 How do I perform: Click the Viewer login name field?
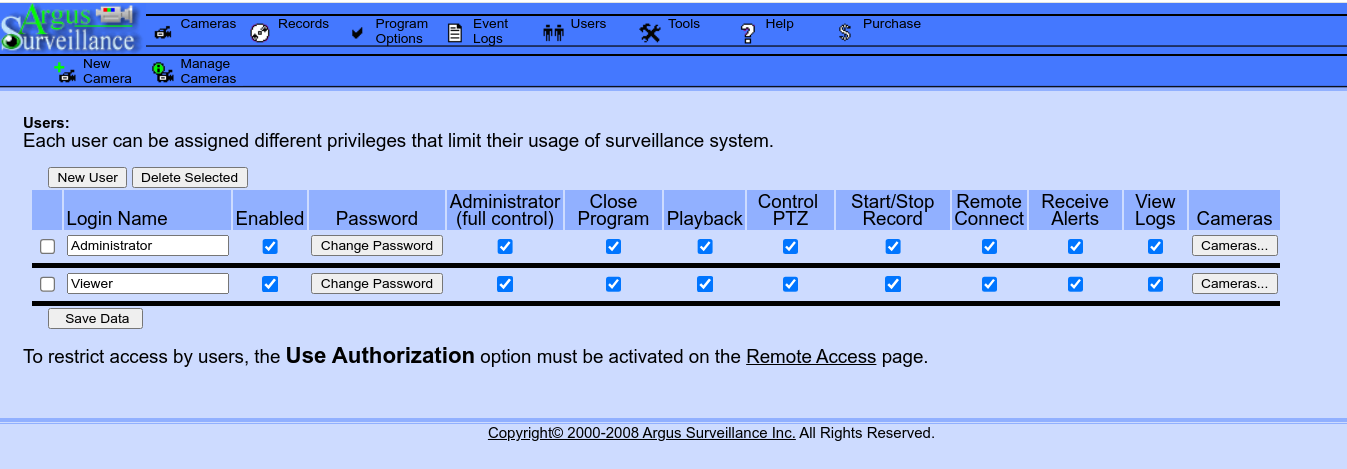click(x=148, y=284)
